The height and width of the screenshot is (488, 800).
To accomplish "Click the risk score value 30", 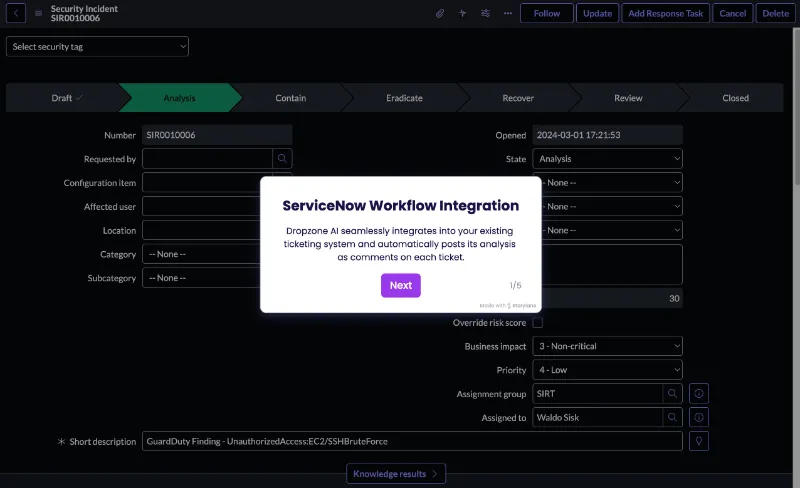I will (x=674, y=299).
